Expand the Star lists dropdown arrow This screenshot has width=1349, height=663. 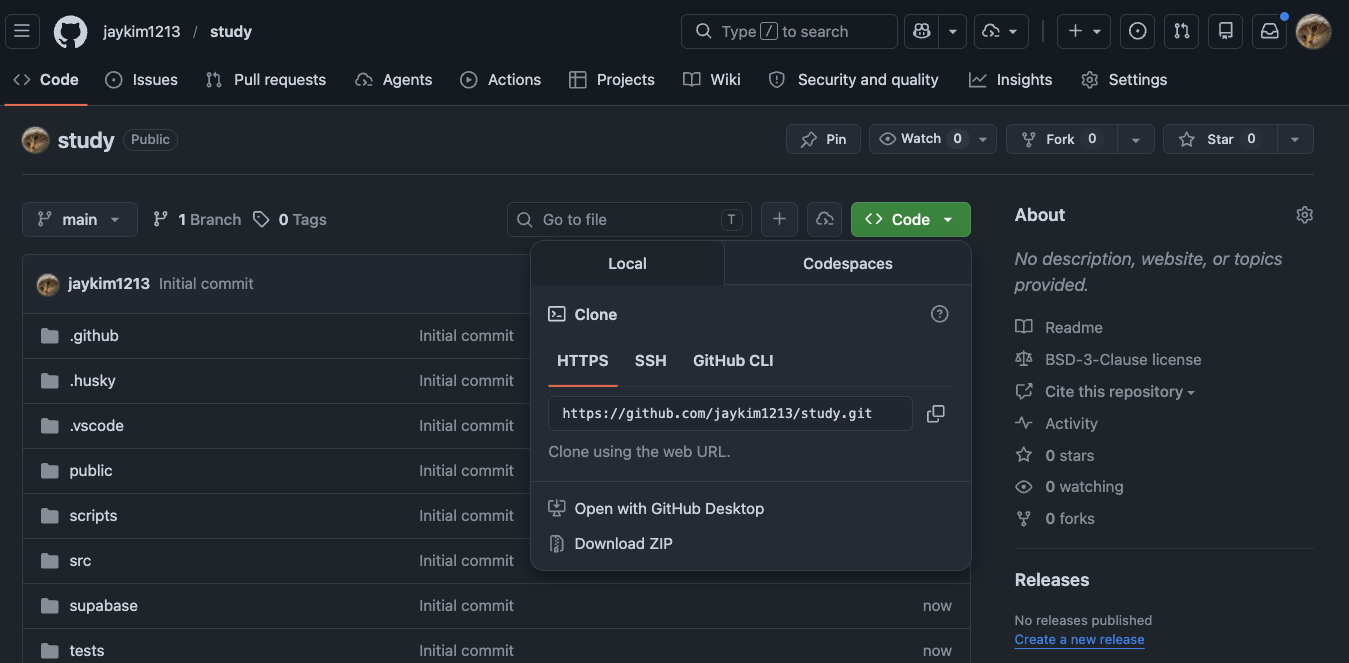point(1295,139)
